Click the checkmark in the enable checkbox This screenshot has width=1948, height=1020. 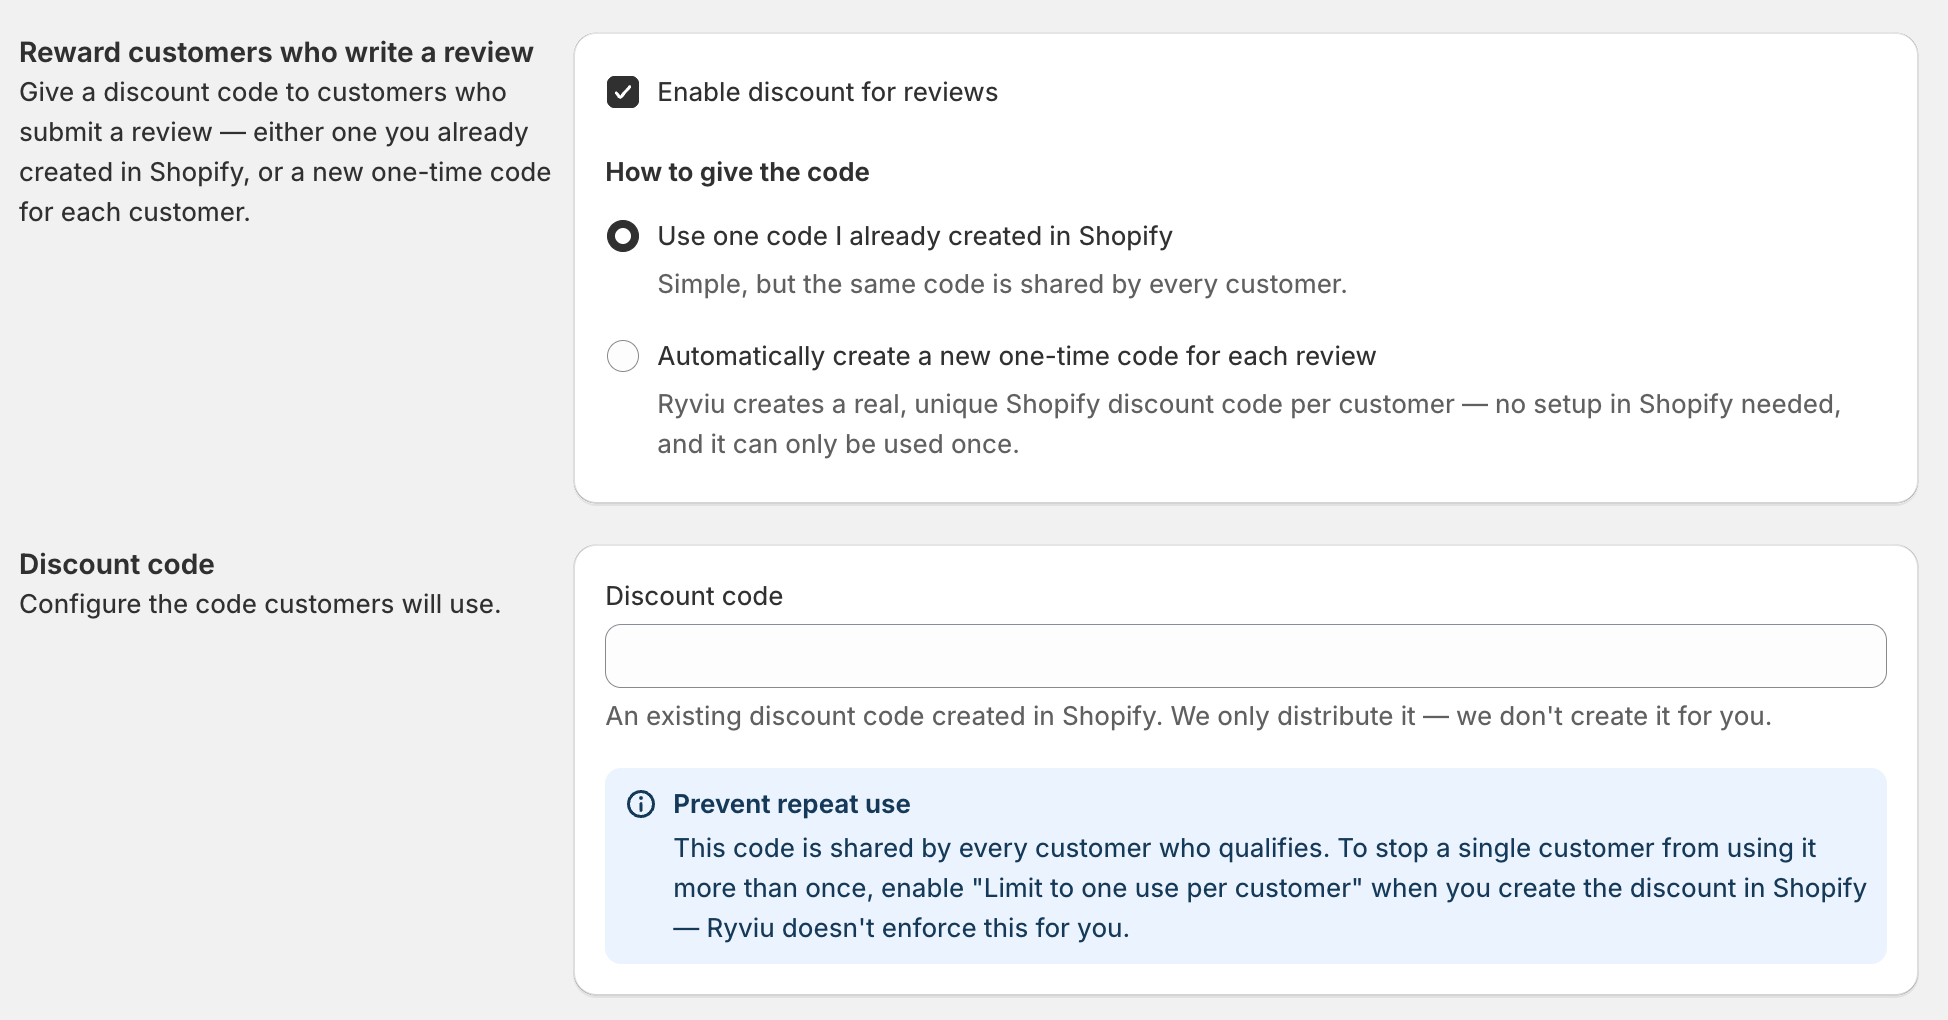(x=623, y=92)
